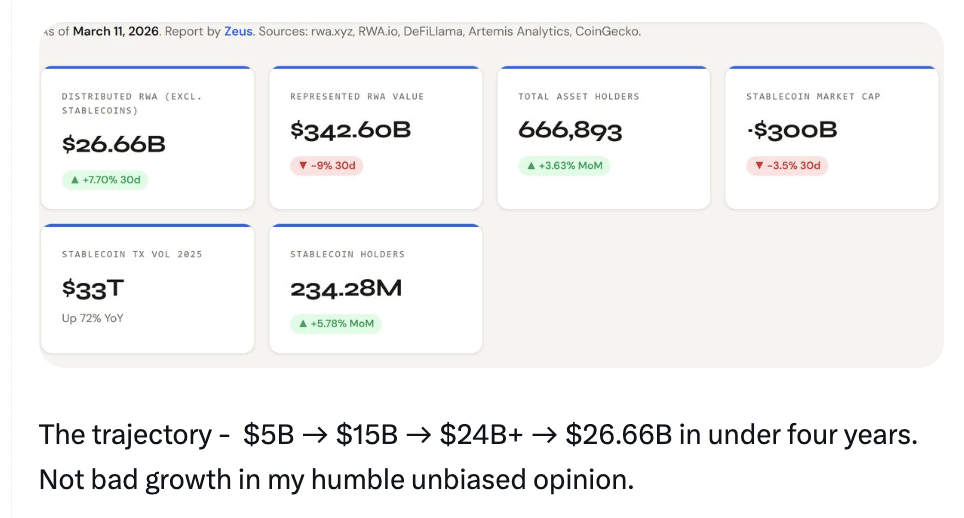Click the +3.63% MoM green badge

(564, 165)
